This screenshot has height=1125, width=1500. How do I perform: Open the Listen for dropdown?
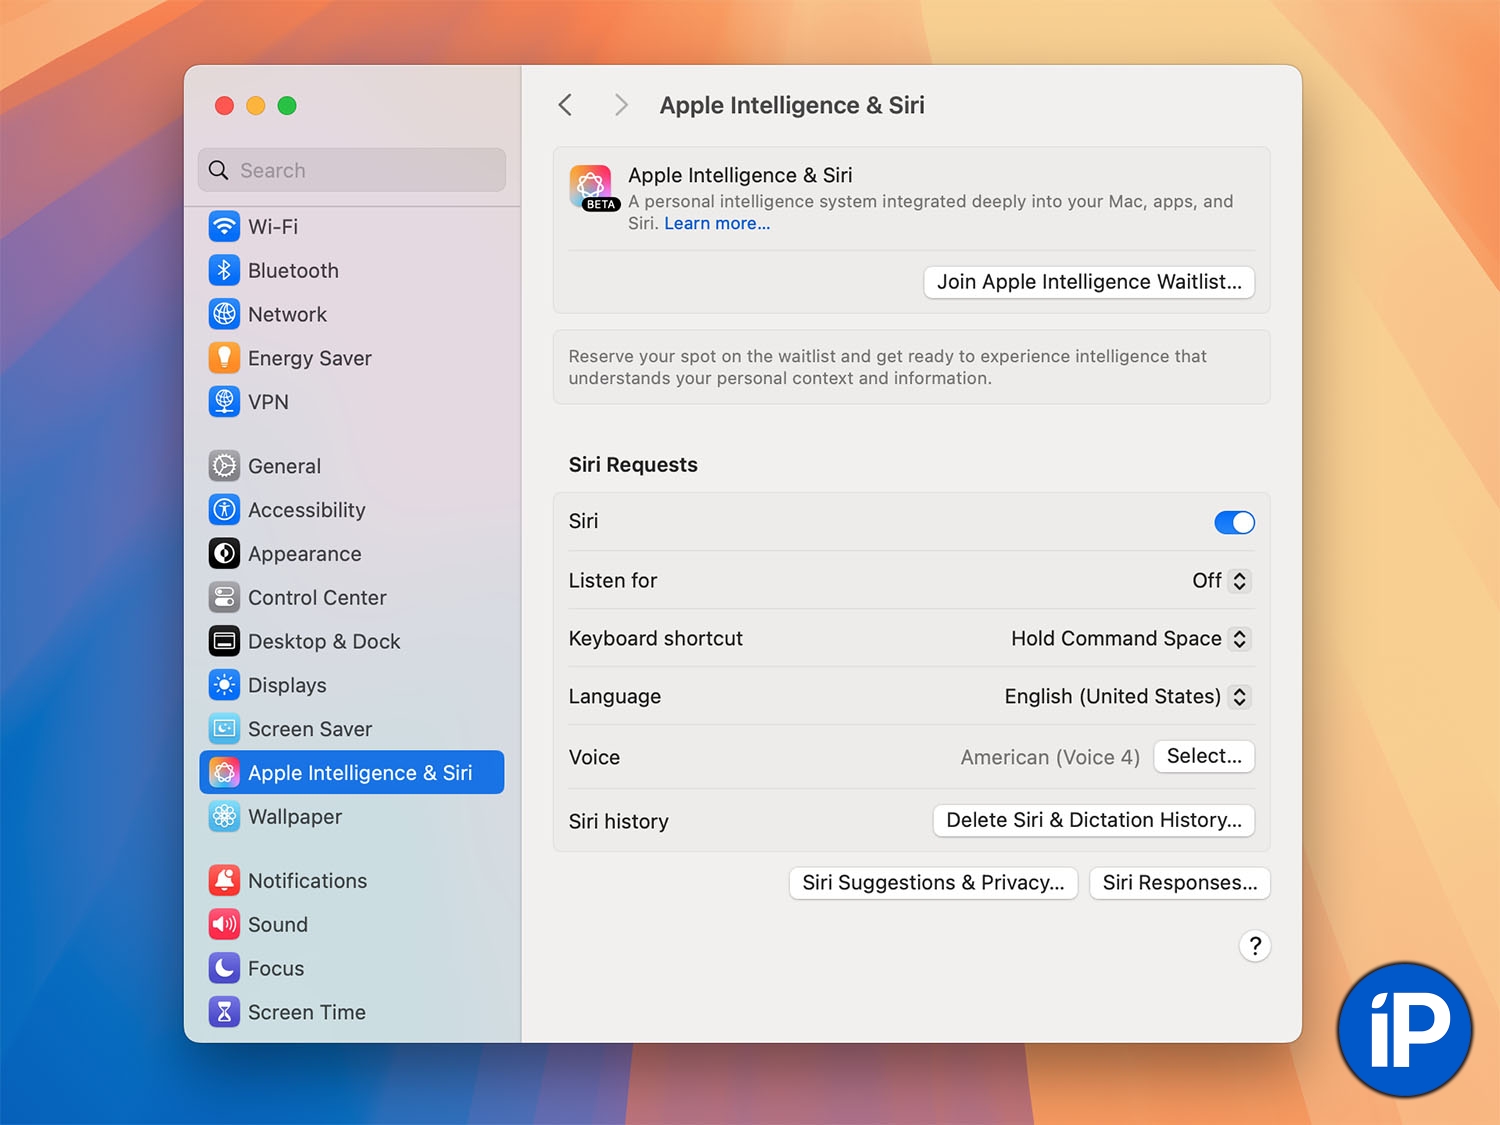pyautogui.click(x=1222, y=581)
